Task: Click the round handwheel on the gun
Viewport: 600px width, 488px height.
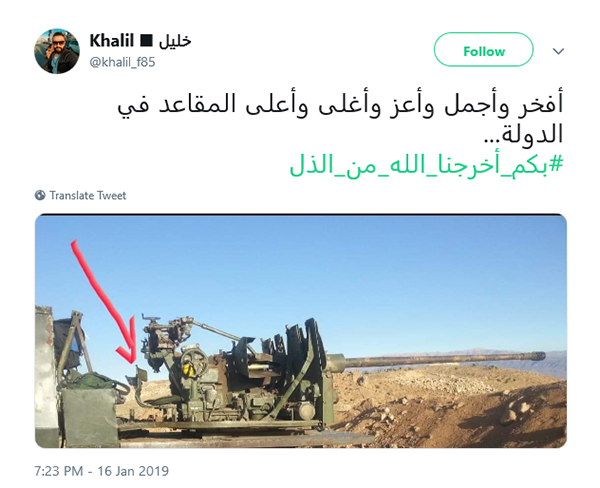Action: click(194, 362)
